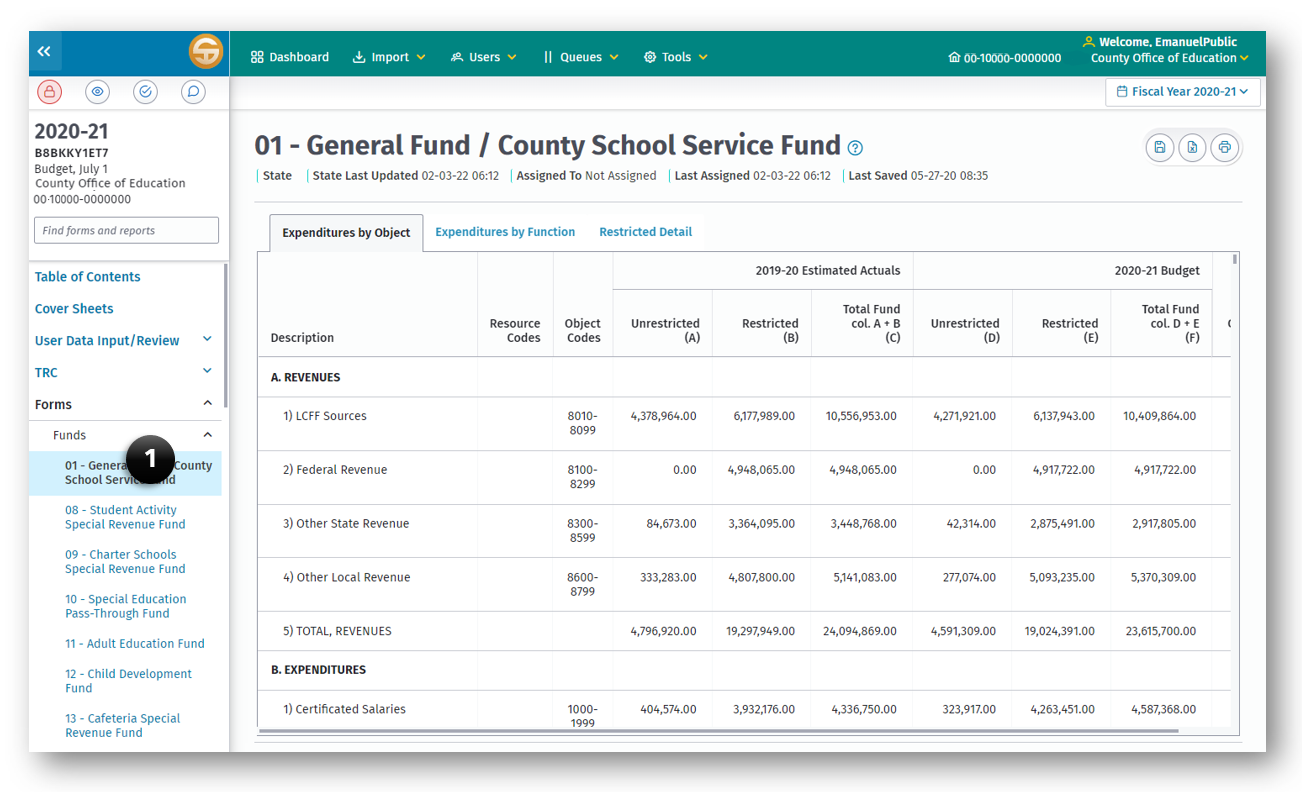Click the Dashboard navigation item

click(x=290, y=57)
